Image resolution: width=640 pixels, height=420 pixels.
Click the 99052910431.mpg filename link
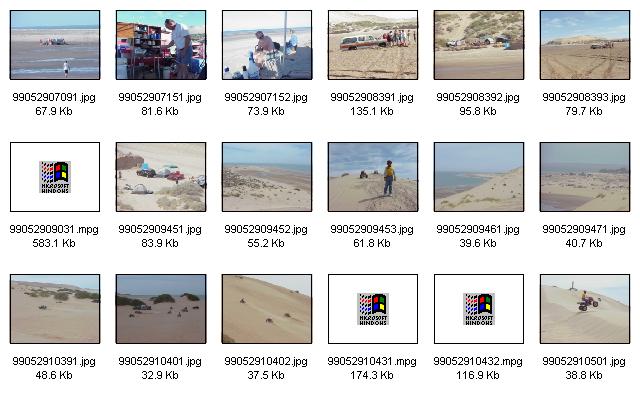pyautogui.click(x=372, y=361)
